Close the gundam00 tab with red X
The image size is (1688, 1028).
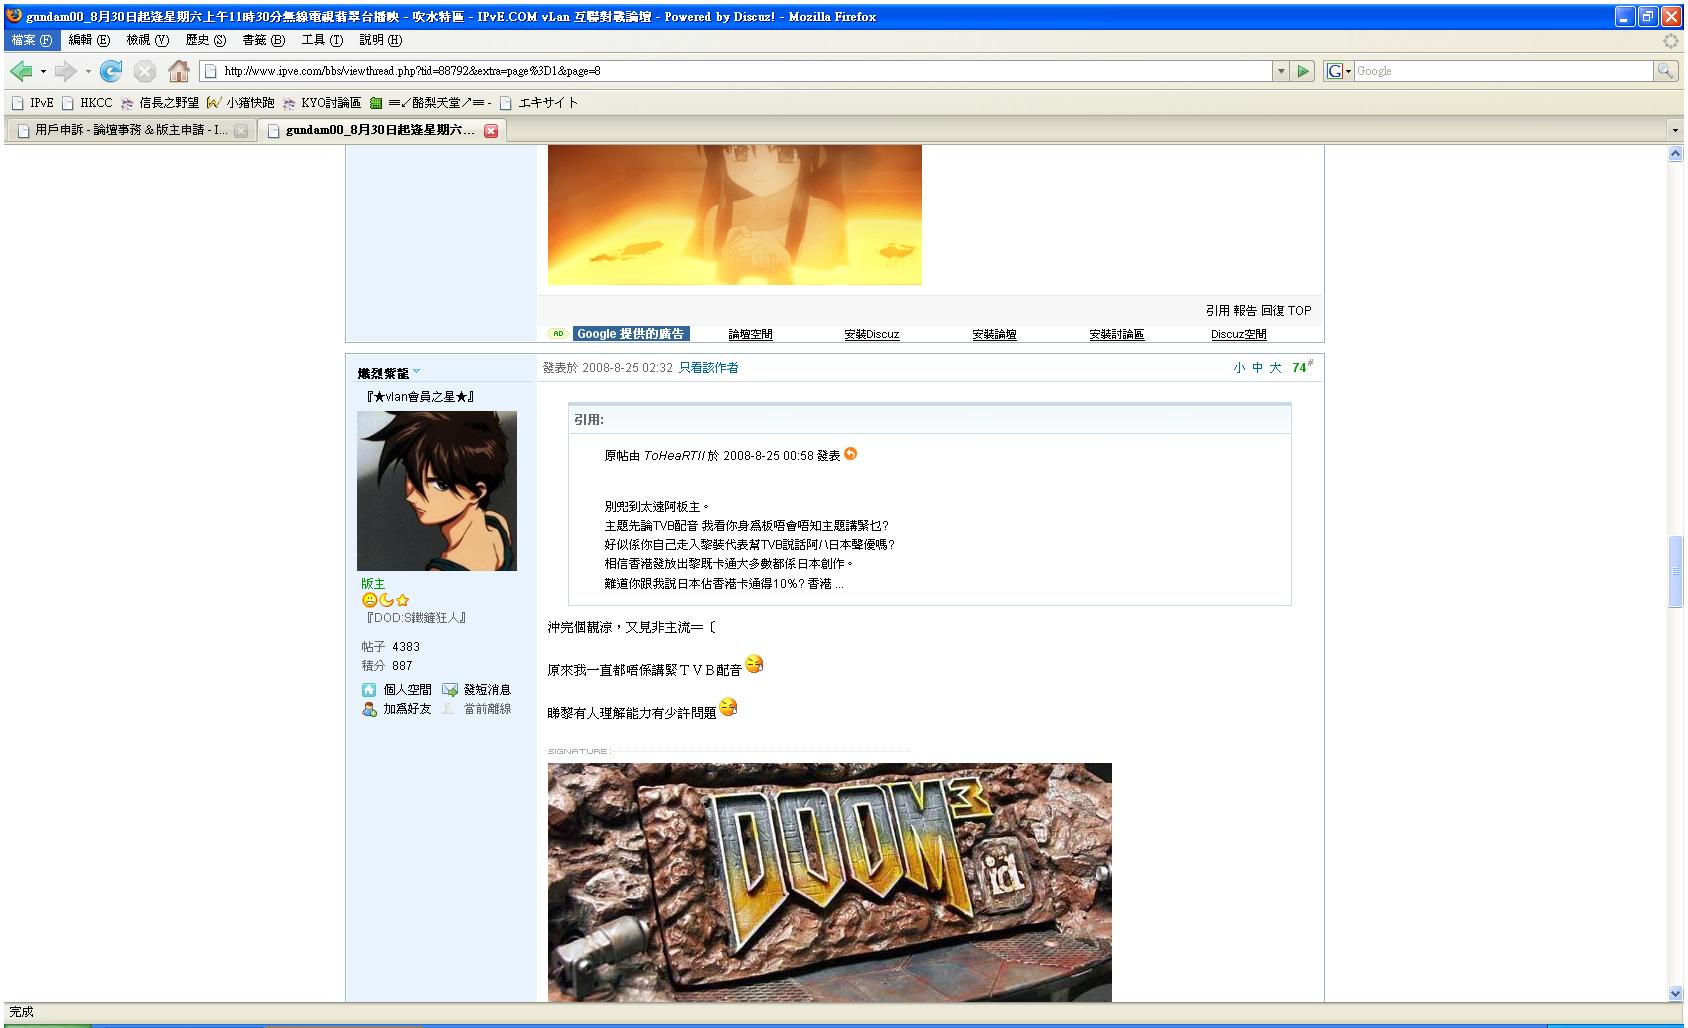491,131
